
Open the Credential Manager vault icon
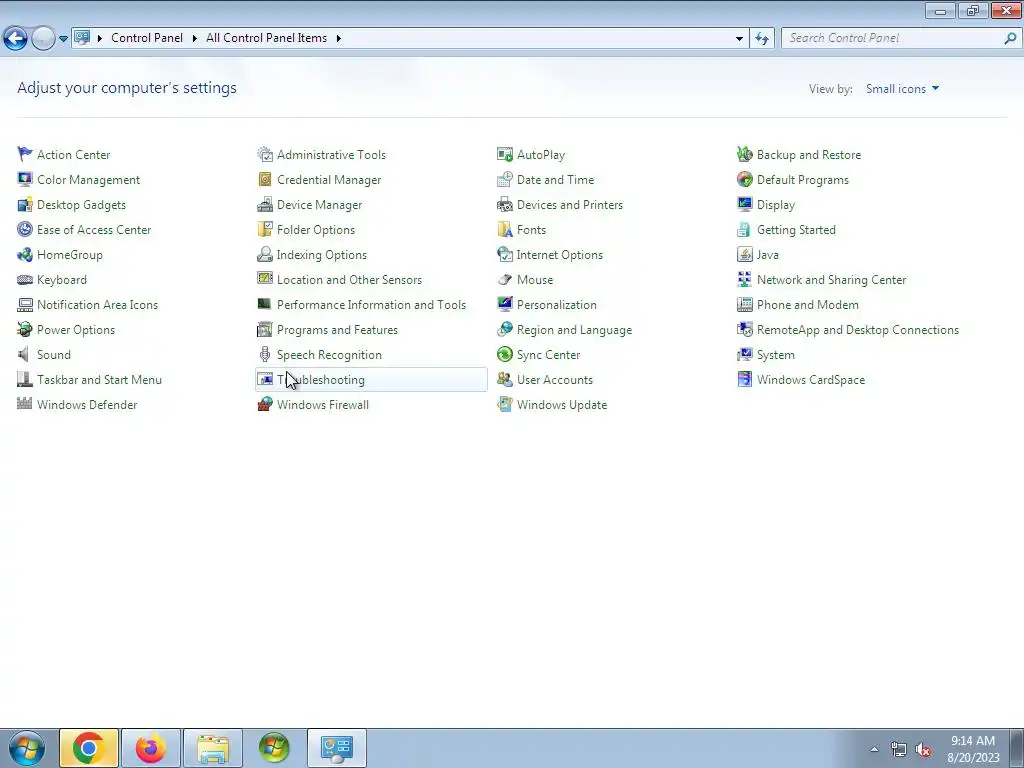point(264,179)
